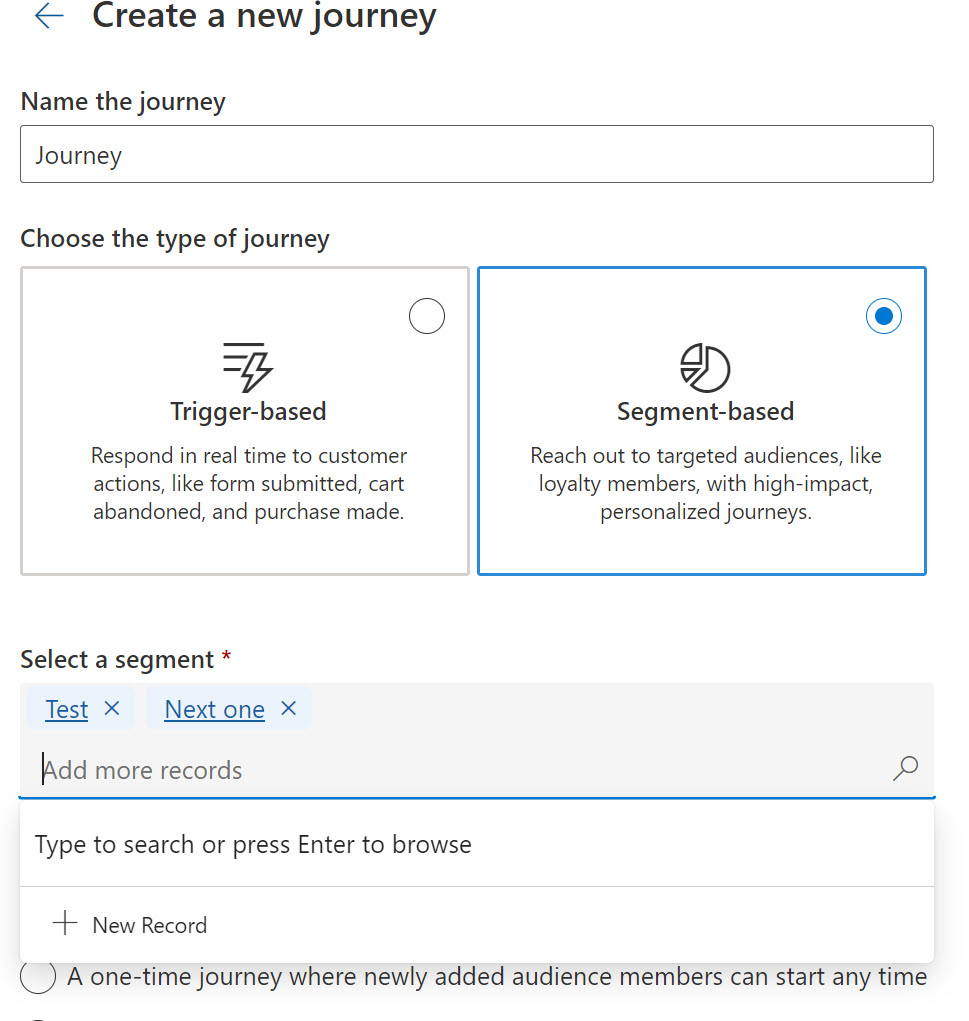This screenshot has height=1021, width=969.
Task: Select the Trigger-based radio button
Action: pyautogui.click(x=427, y=316)
